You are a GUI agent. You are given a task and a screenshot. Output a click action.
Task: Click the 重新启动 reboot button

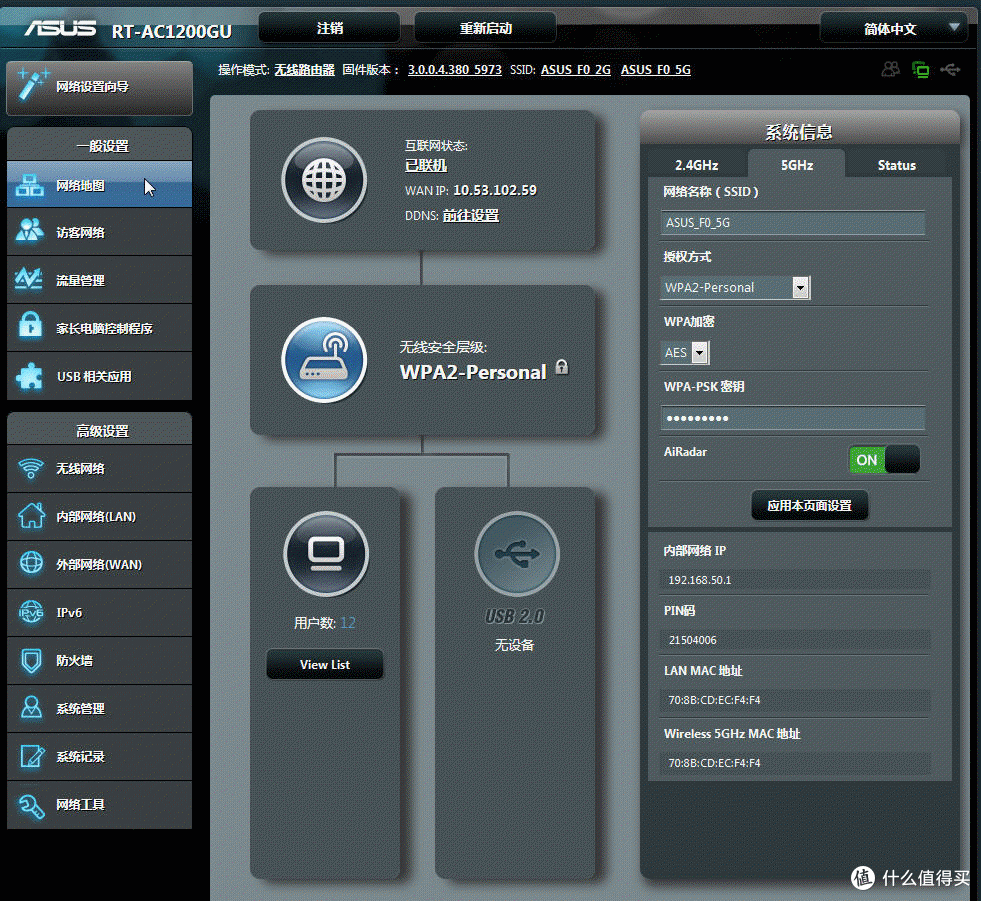(485, 28)
